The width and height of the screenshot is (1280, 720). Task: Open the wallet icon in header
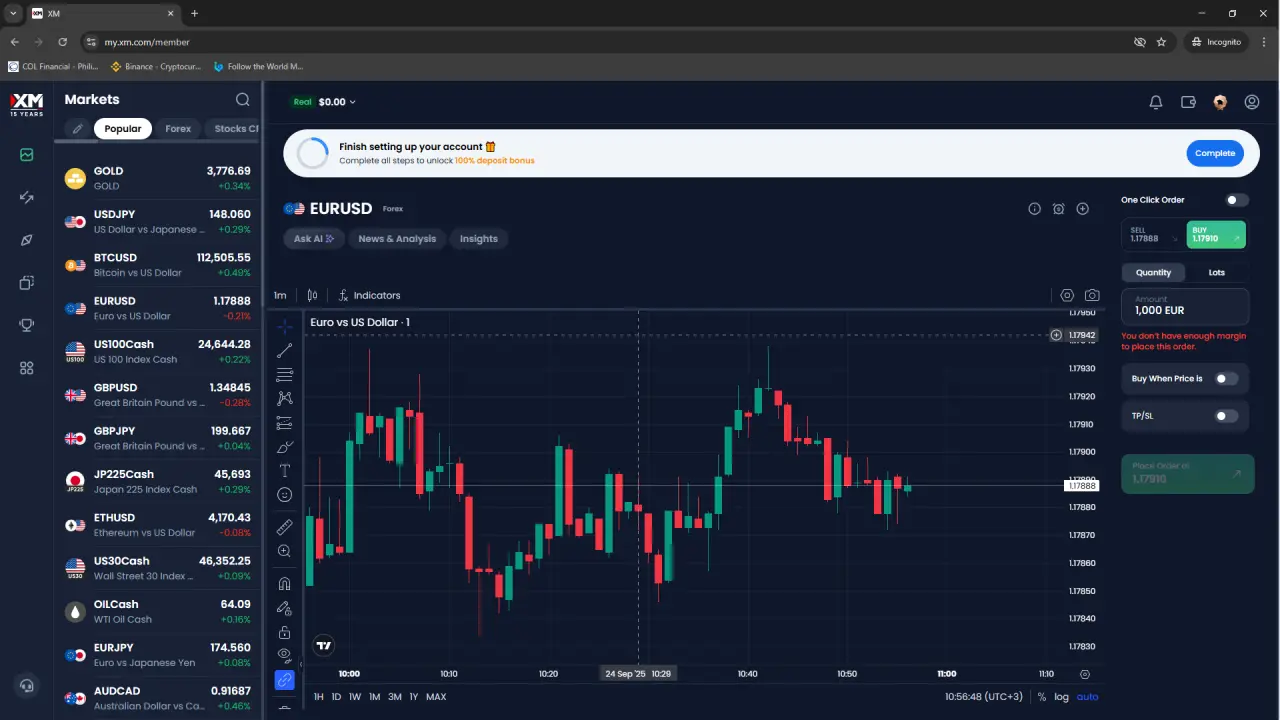point(1188,102)
